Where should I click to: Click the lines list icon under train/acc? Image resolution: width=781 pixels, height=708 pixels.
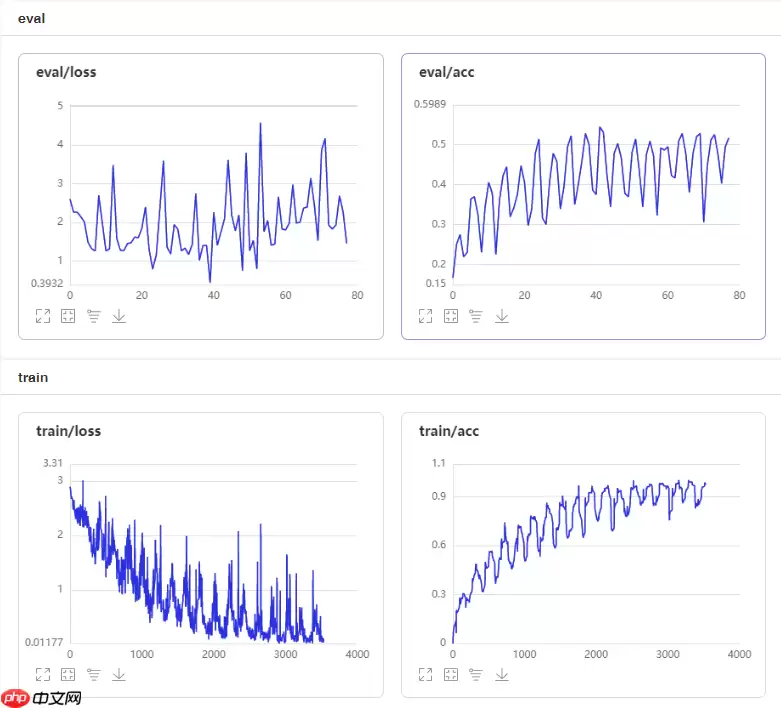coord(476,675)
